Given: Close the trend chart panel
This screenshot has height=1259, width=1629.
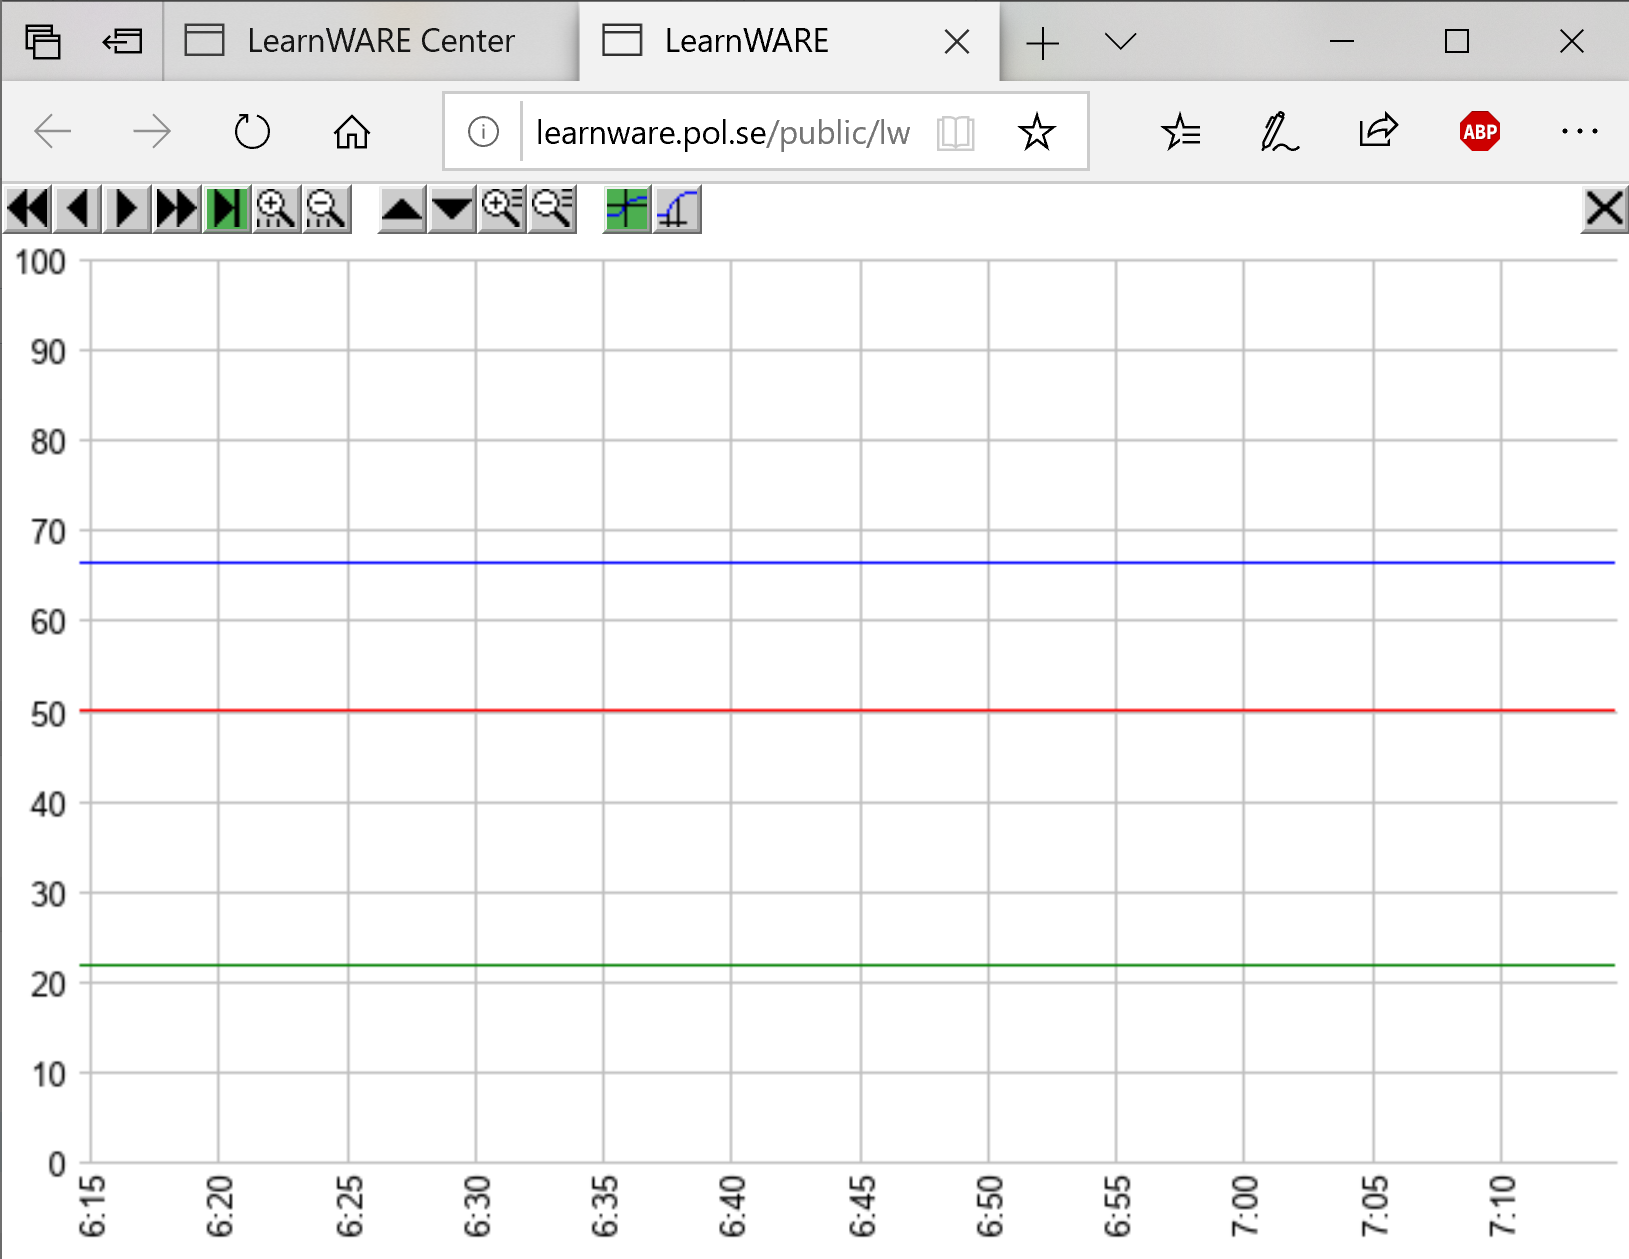Looking at the screenshot, I should (1604, 210).
